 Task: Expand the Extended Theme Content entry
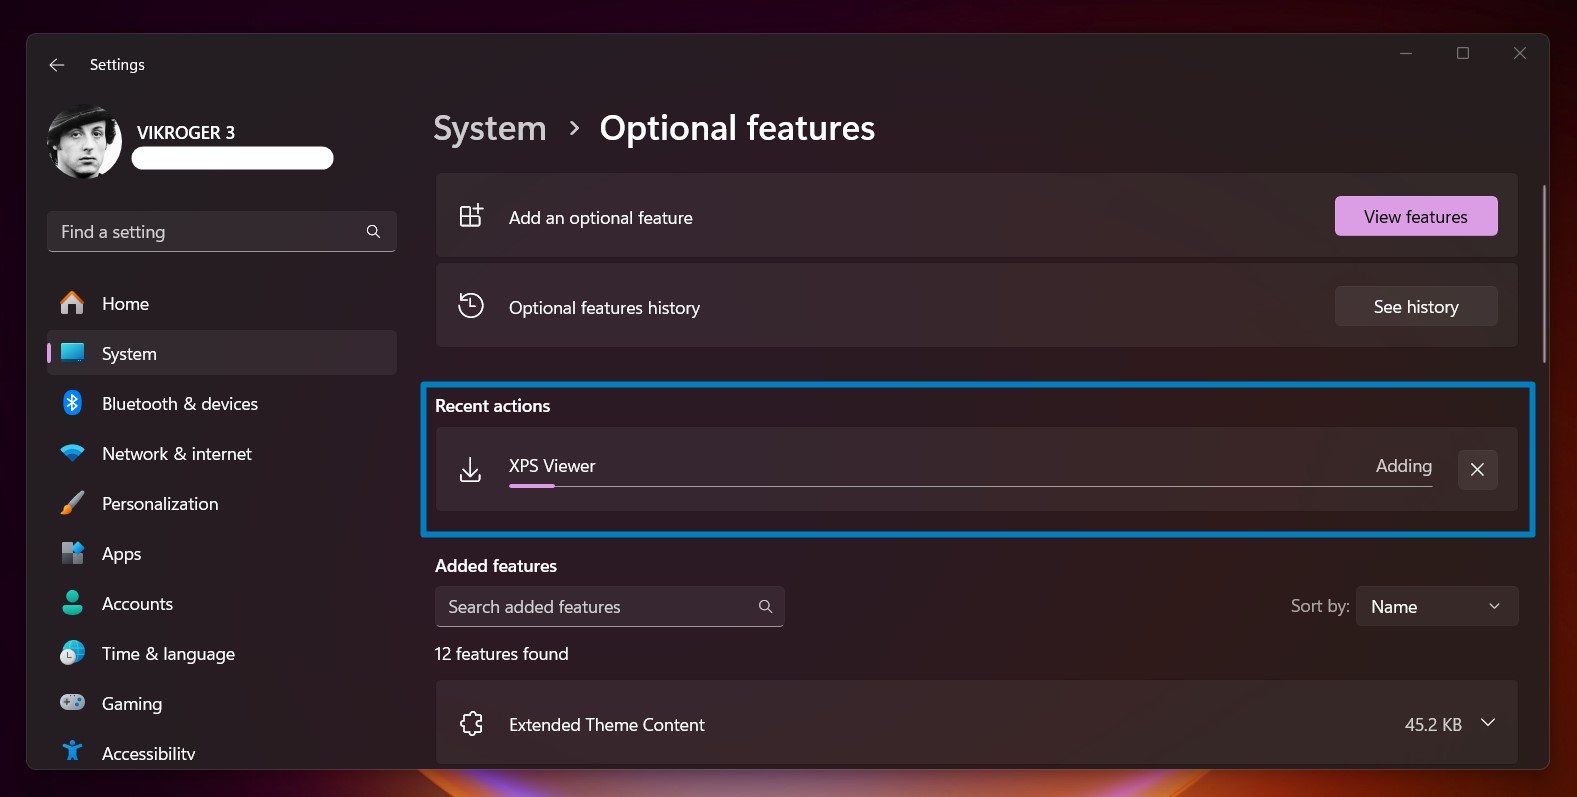coord(1488,723)
